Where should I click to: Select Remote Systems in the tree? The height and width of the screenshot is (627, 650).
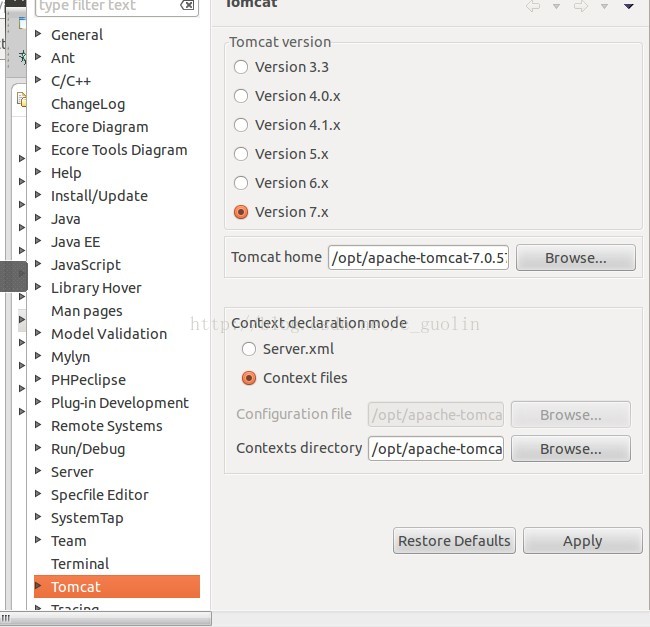point(107,426)
